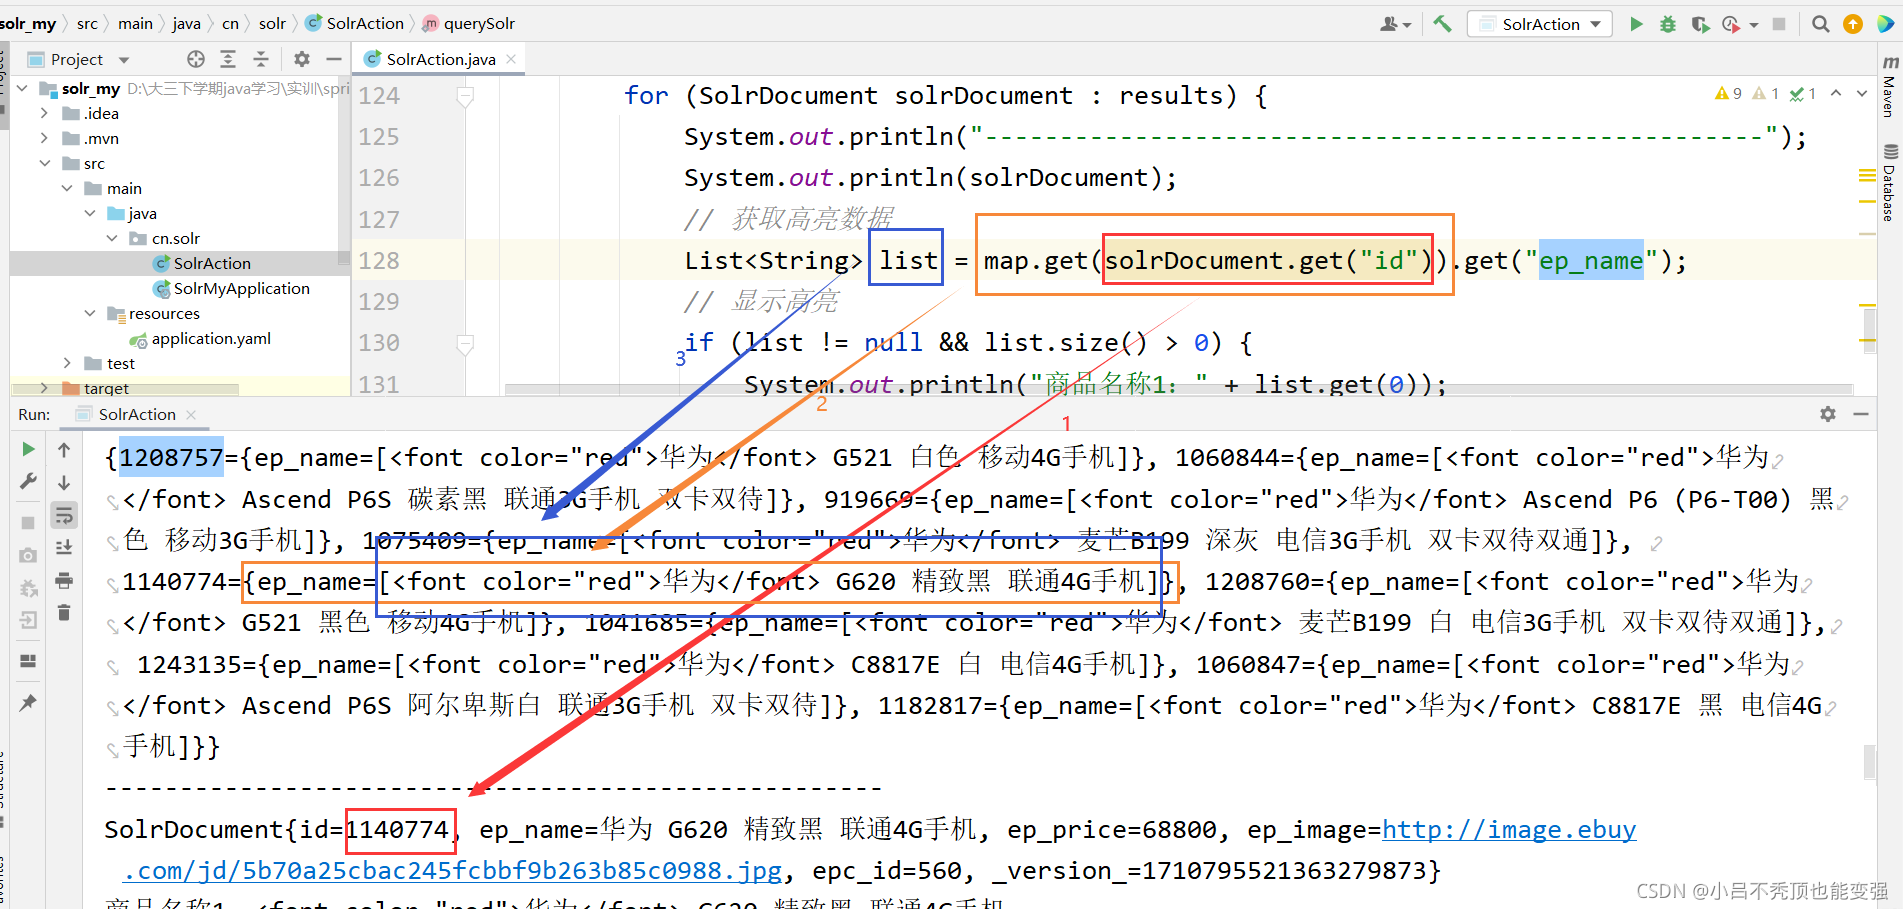Expand the test folder

pos(67,363)
